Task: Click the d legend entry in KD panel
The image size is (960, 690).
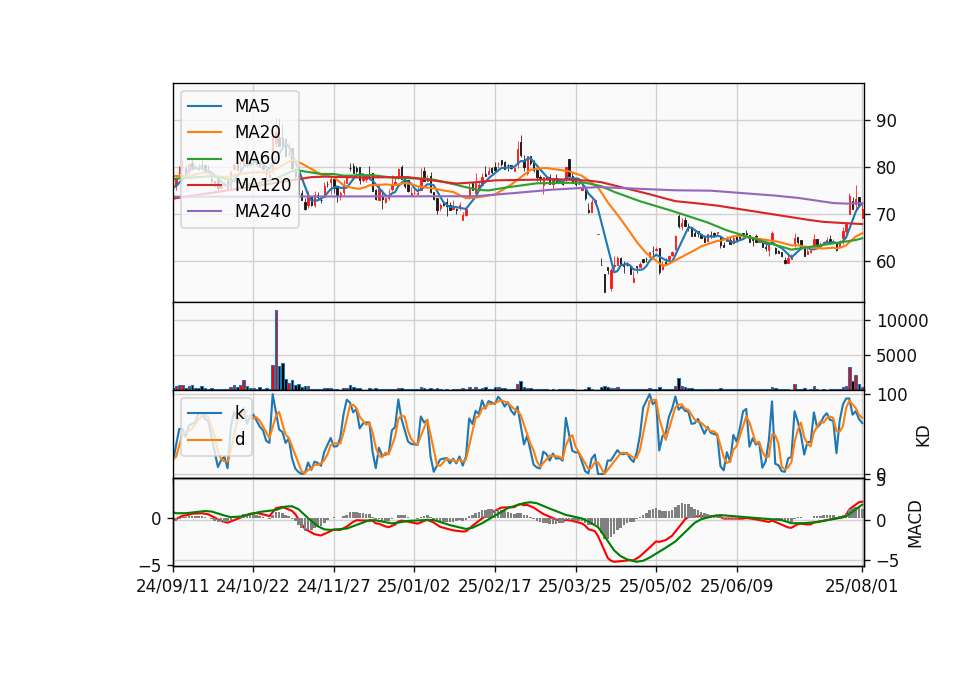Action: tap(240, 439)
